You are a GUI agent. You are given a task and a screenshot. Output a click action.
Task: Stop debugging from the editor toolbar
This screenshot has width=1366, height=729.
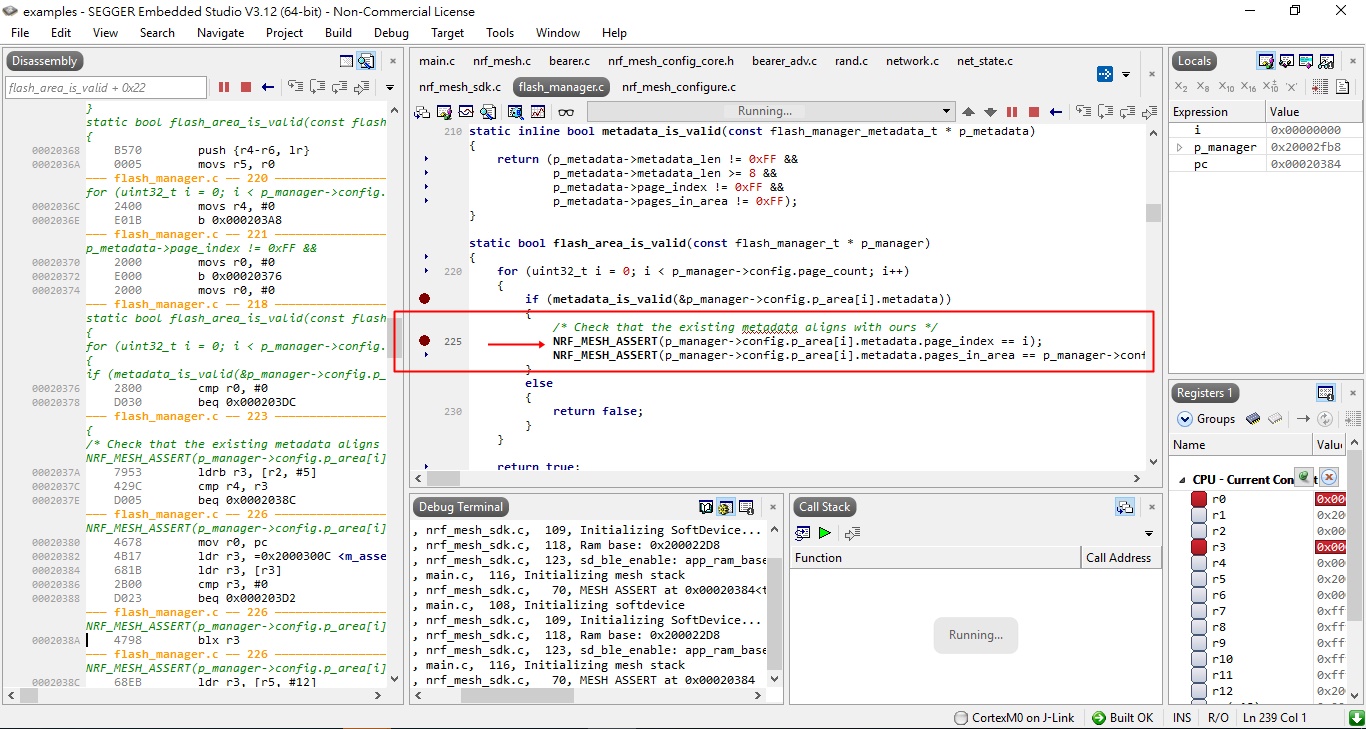click(x=1034, y=111)
